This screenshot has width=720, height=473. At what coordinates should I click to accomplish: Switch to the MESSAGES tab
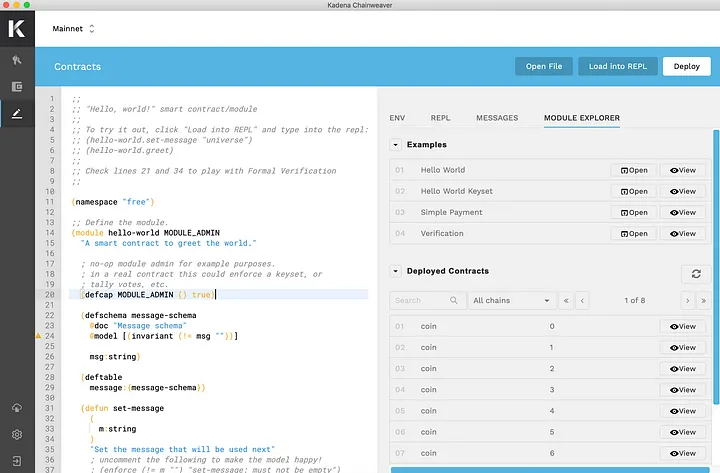point(497,118)
